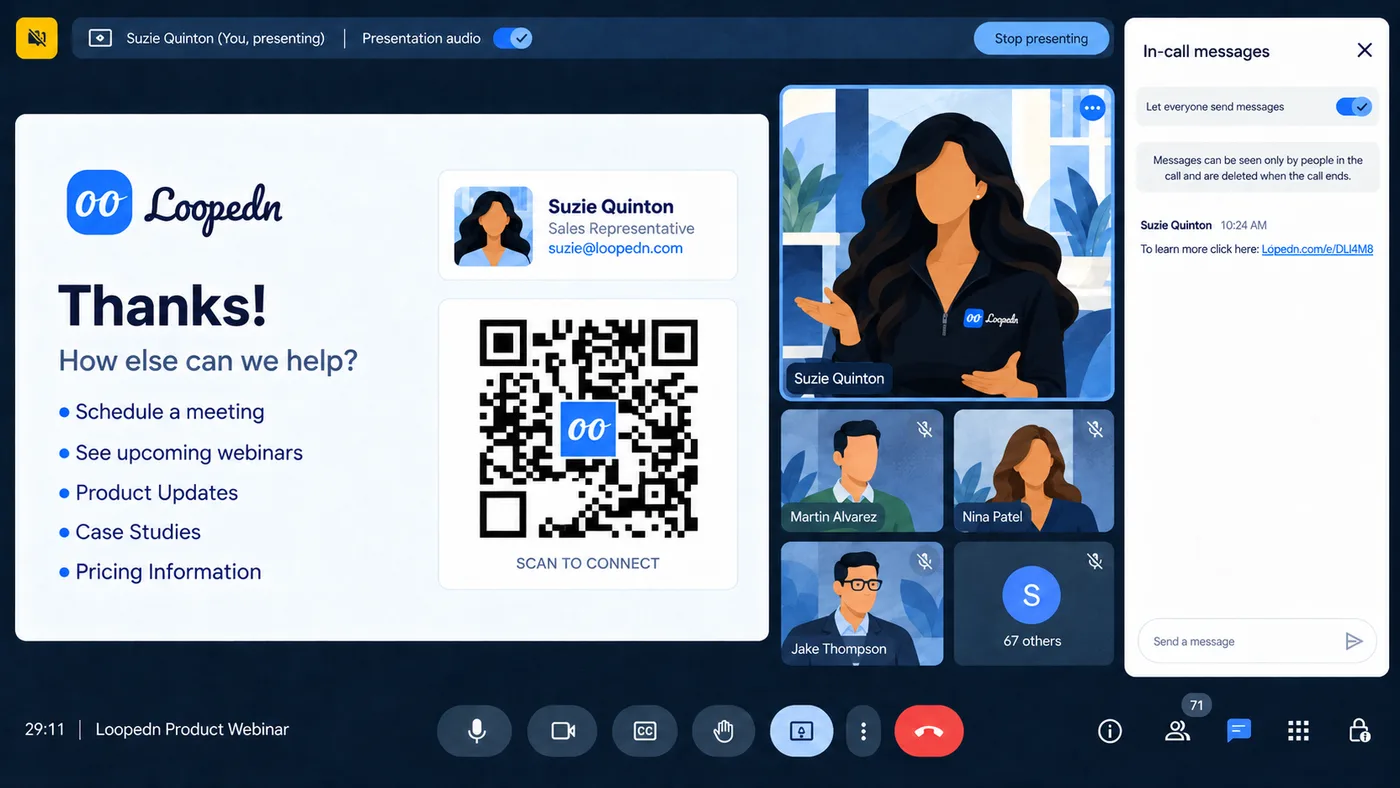Click 'See upcoming webinars' bullet

click(x=189, y=453)
